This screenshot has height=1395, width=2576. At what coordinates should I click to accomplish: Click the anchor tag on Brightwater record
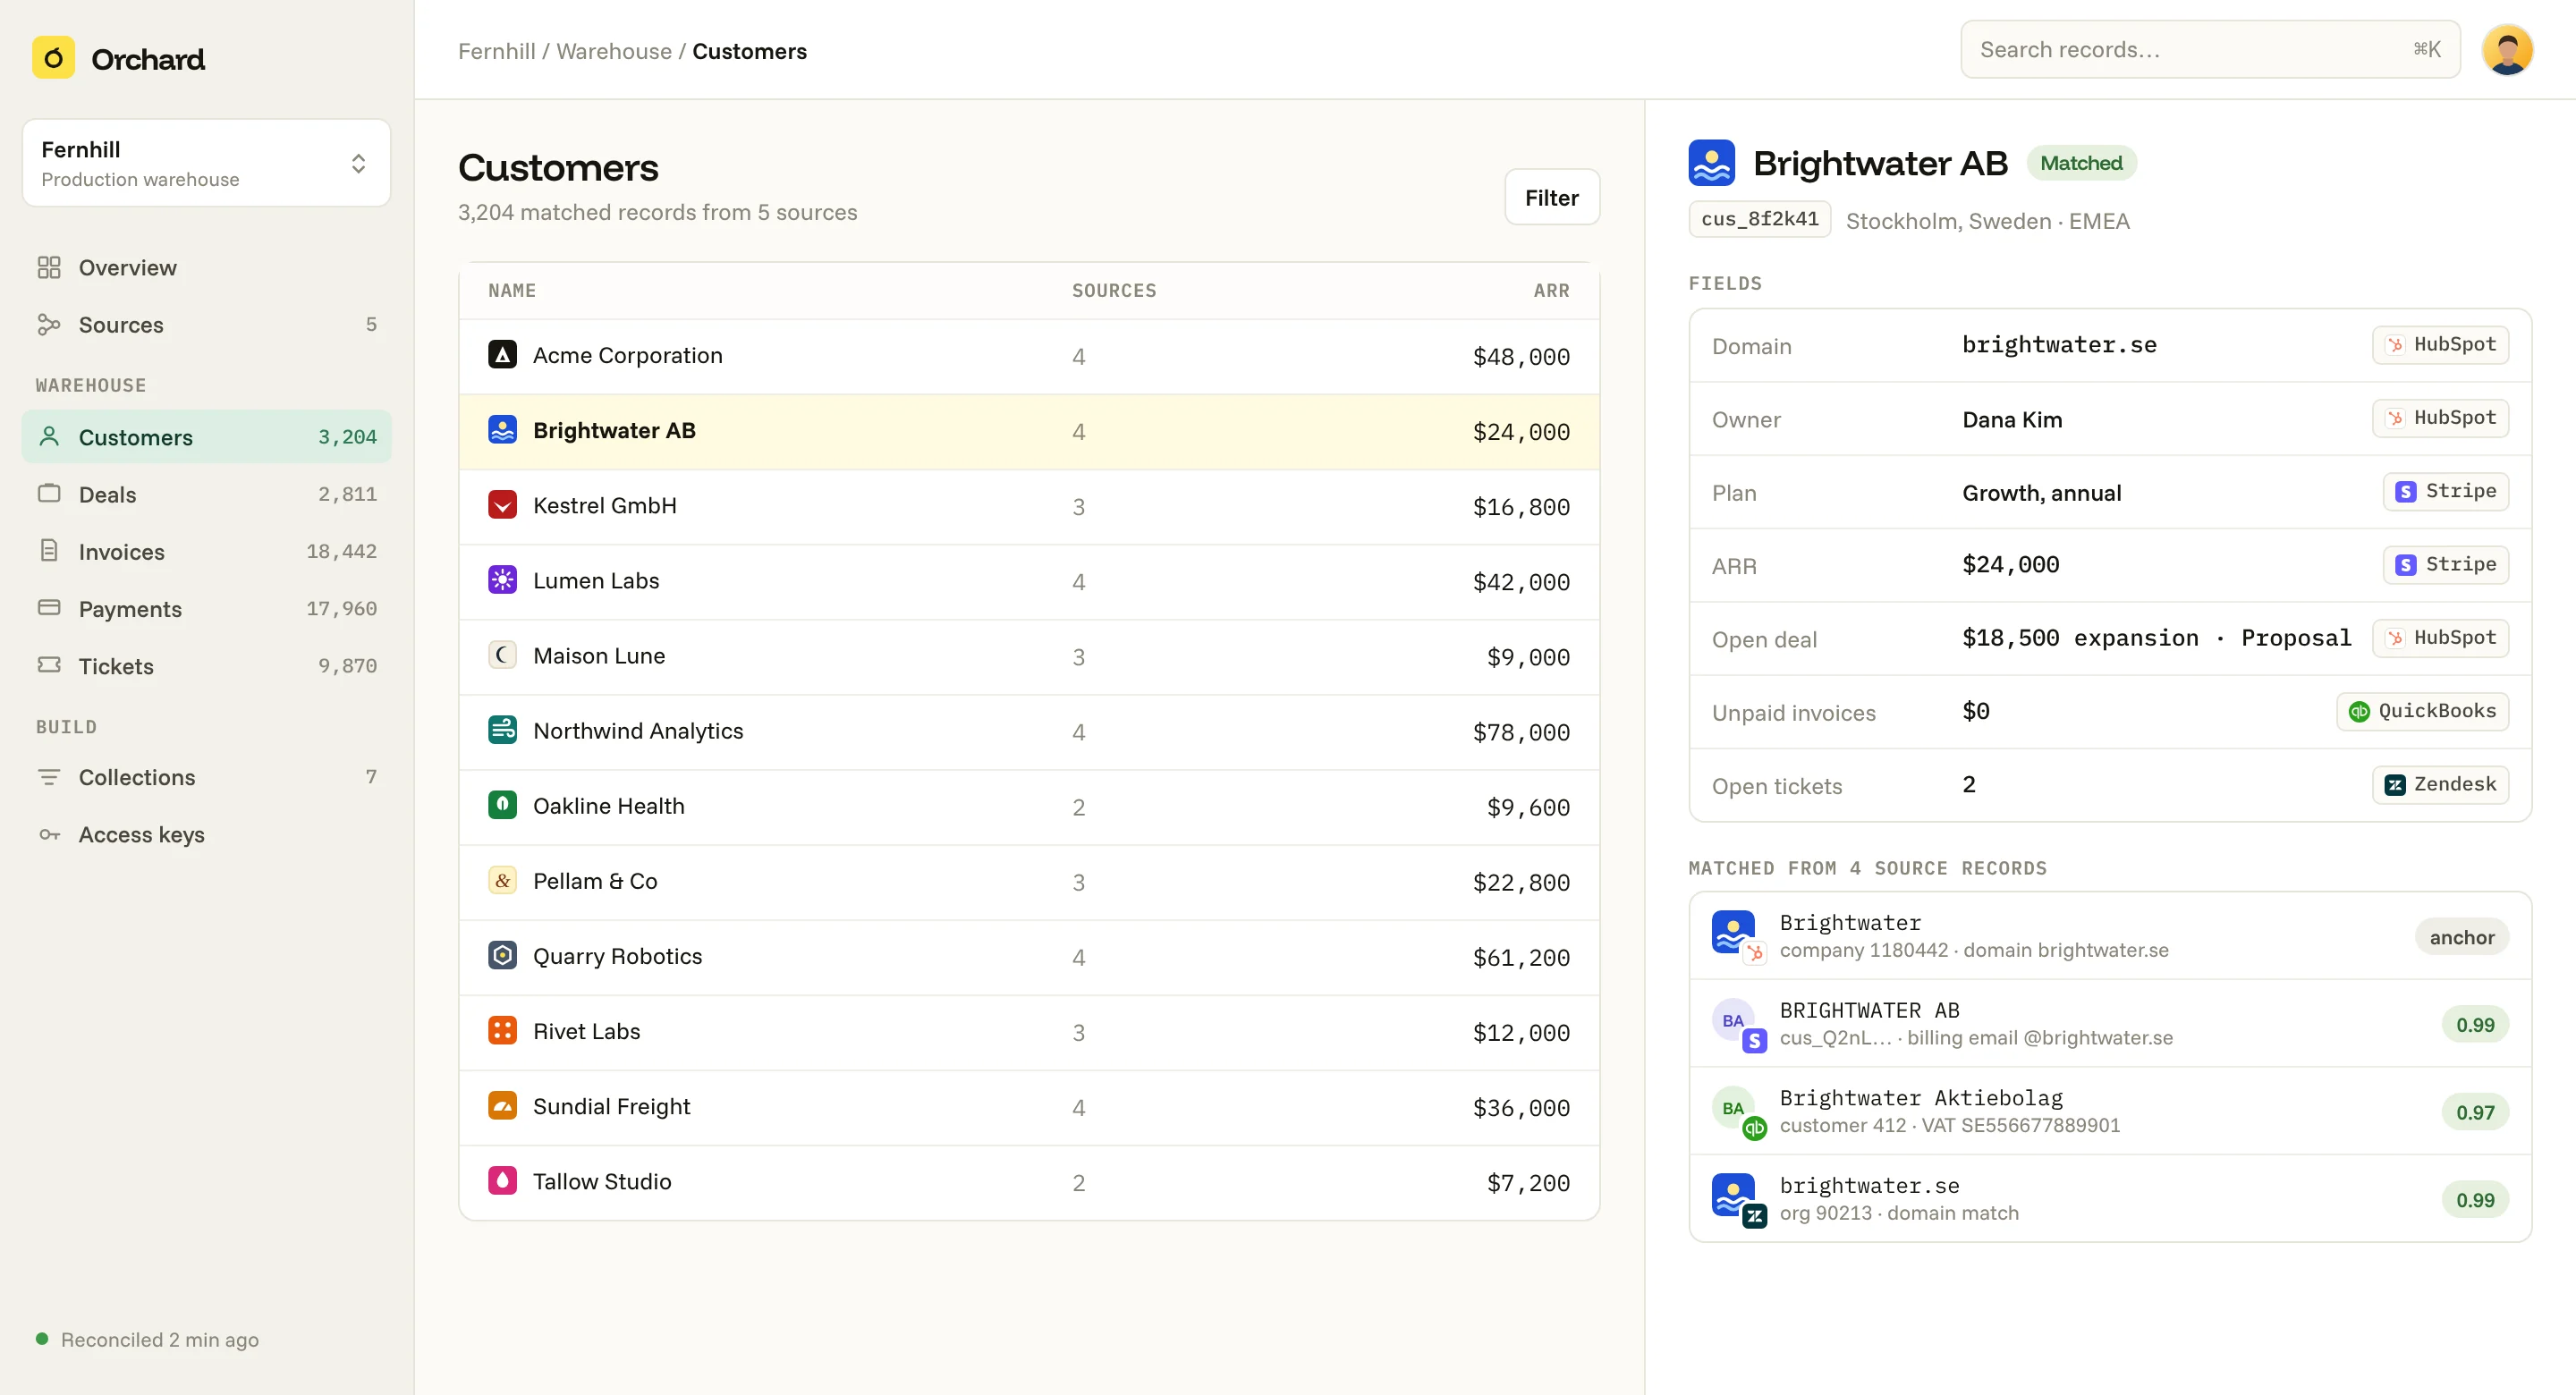tap(2461, 936)
